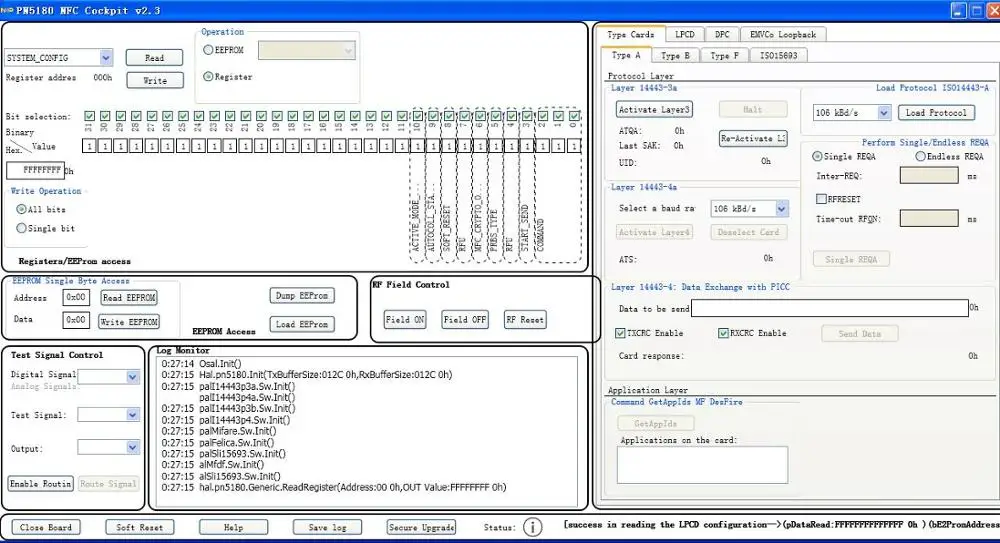Select the Register radio button

tap(208, 77)
